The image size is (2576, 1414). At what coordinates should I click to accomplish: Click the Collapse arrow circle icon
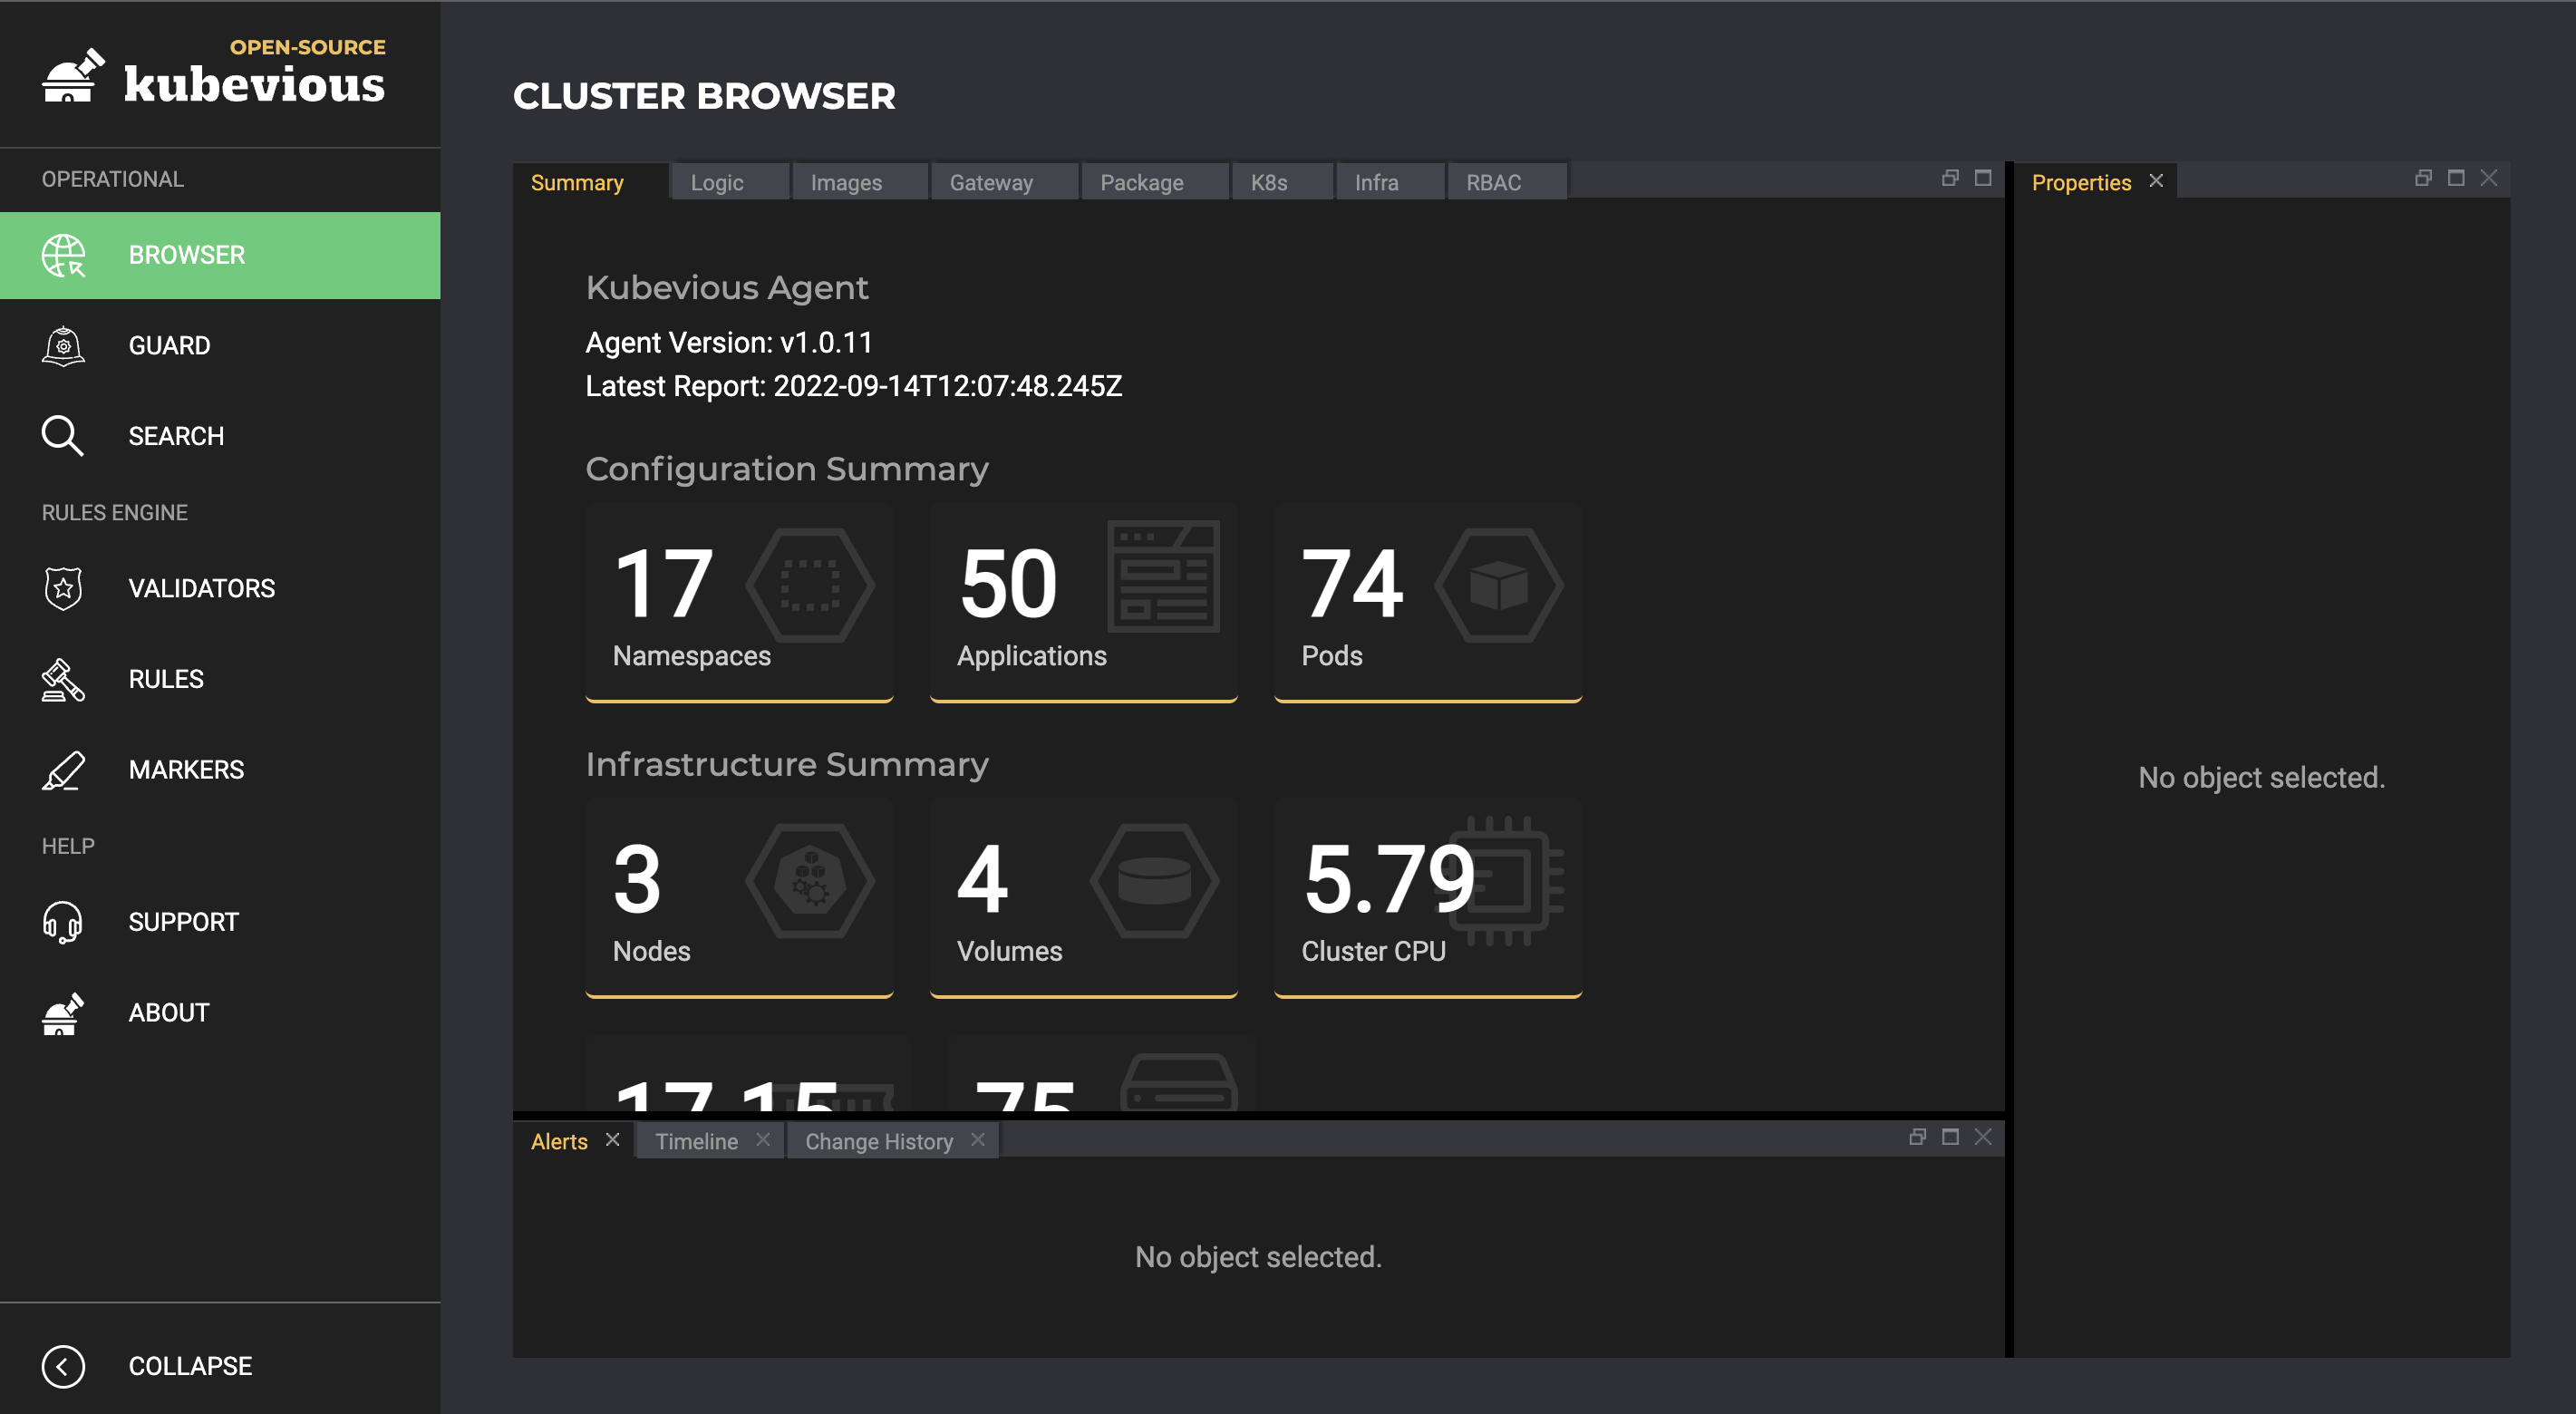(x=63, y=1366)
